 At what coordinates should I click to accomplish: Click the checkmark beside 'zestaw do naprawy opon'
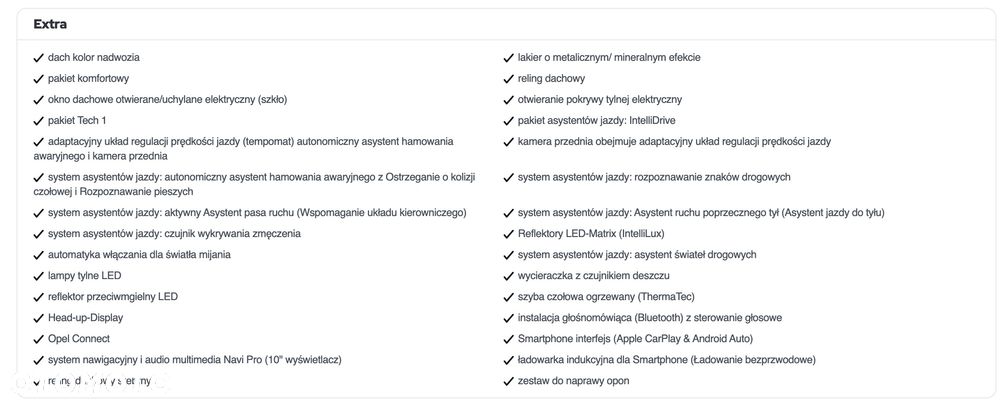tap(508, 381)
